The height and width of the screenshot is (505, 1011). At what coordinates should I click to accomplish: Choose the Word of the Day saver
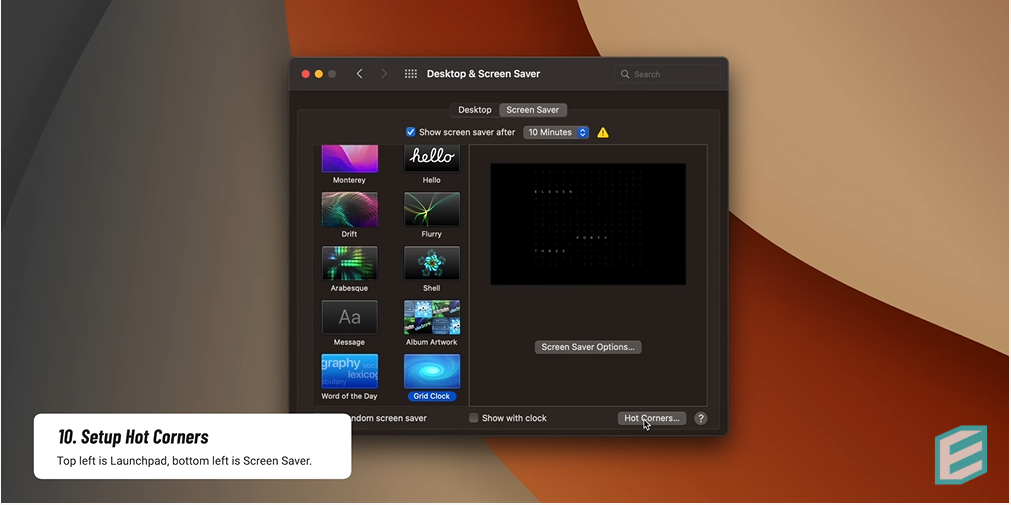point(349,371)
